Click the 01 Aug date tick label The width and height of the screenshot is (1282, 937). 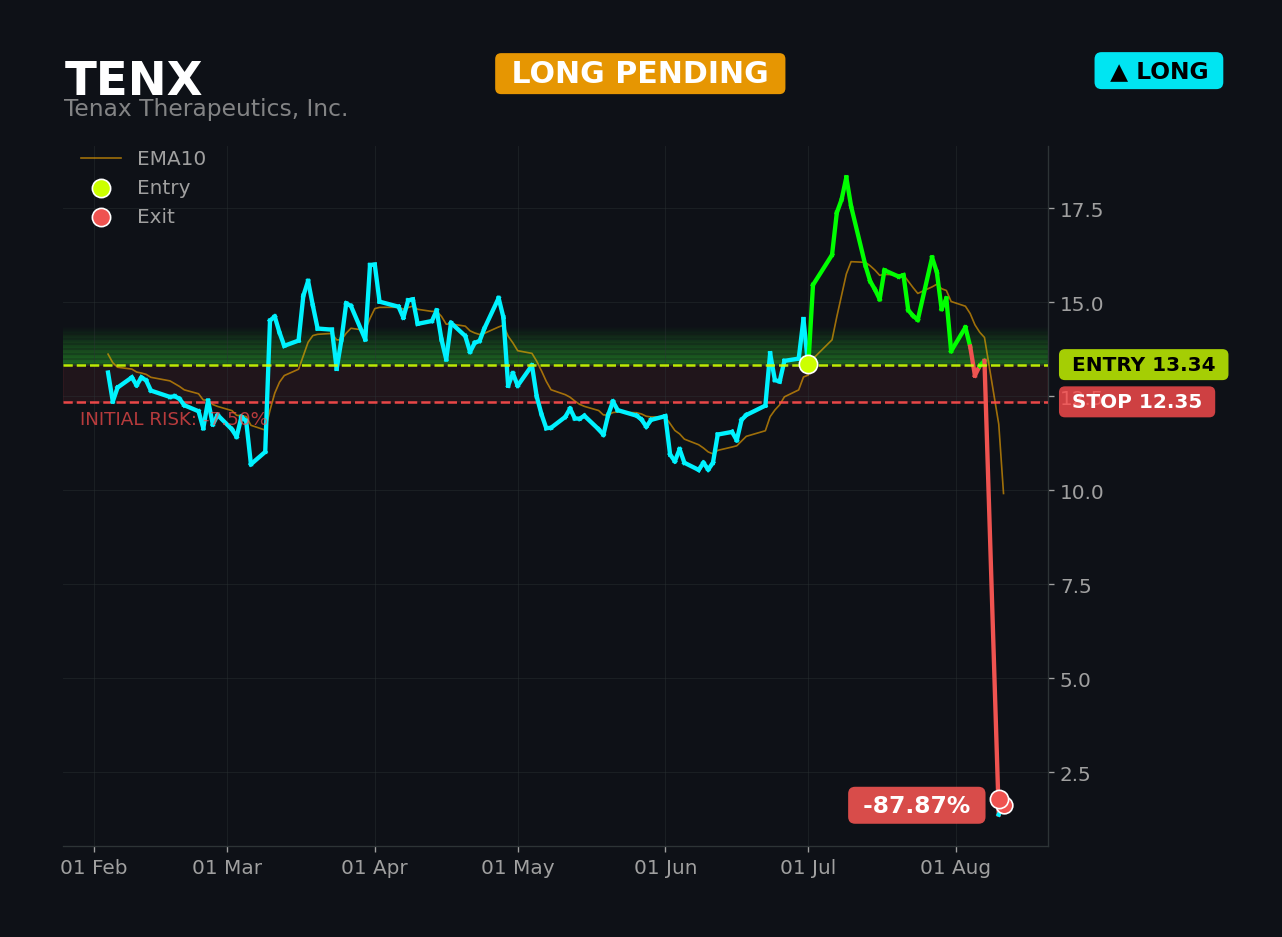tap(956, 868)
